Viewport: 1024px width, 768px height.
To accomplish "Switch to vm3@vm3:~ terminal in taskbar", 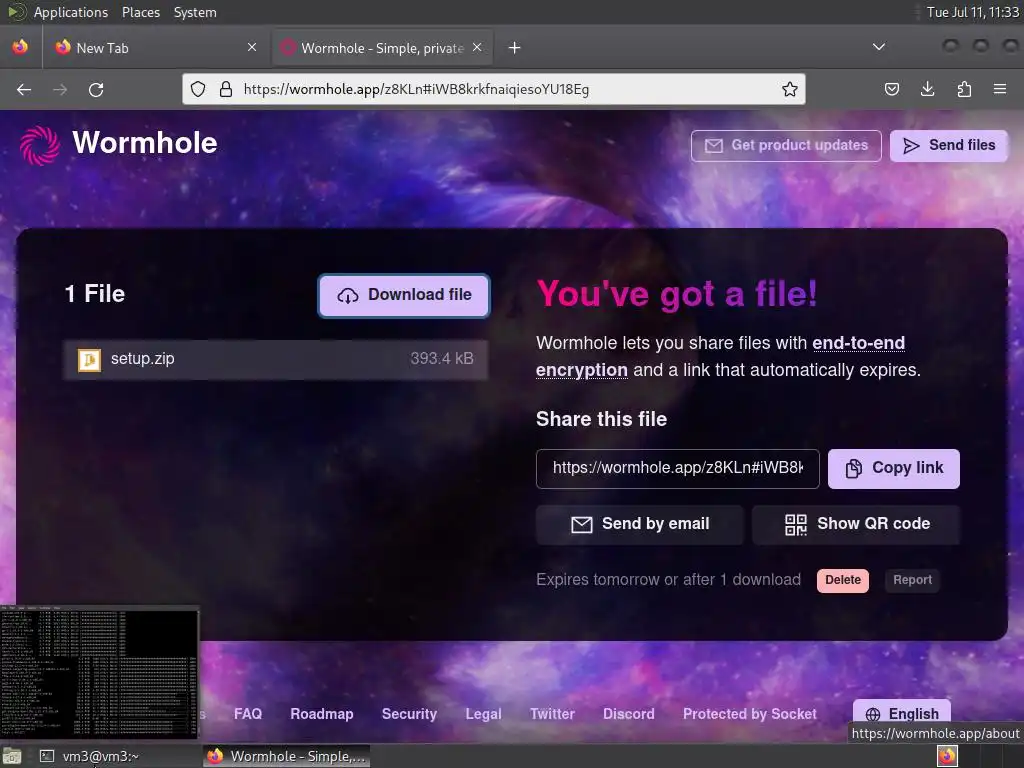I will tap(116, 756).
